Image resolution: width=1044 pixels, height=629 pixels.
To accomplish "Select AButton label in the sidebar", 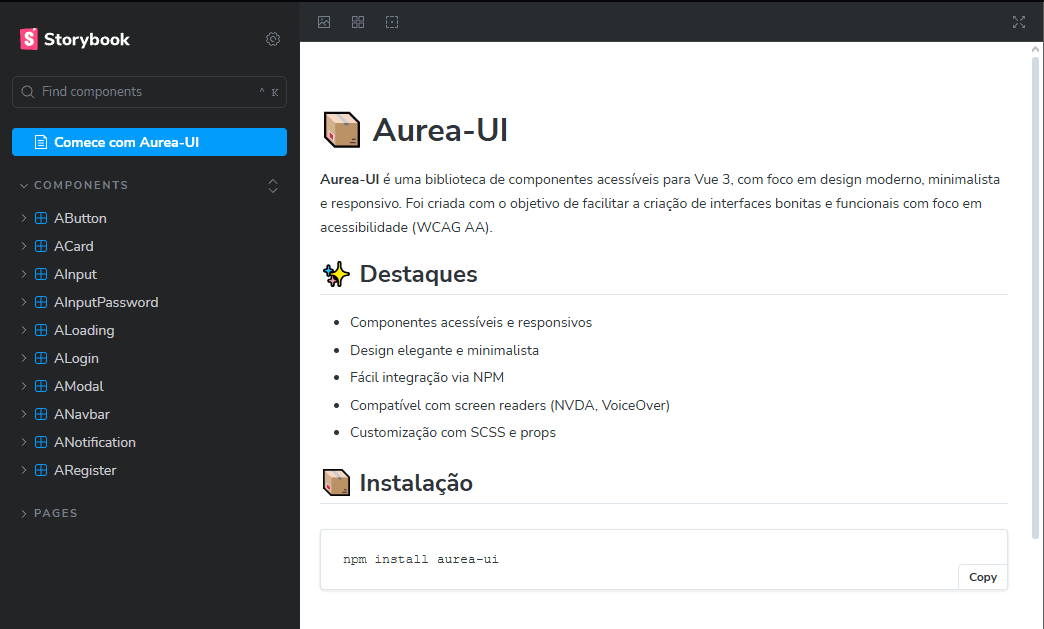I will pyautogui.click(x=80, y=218).
